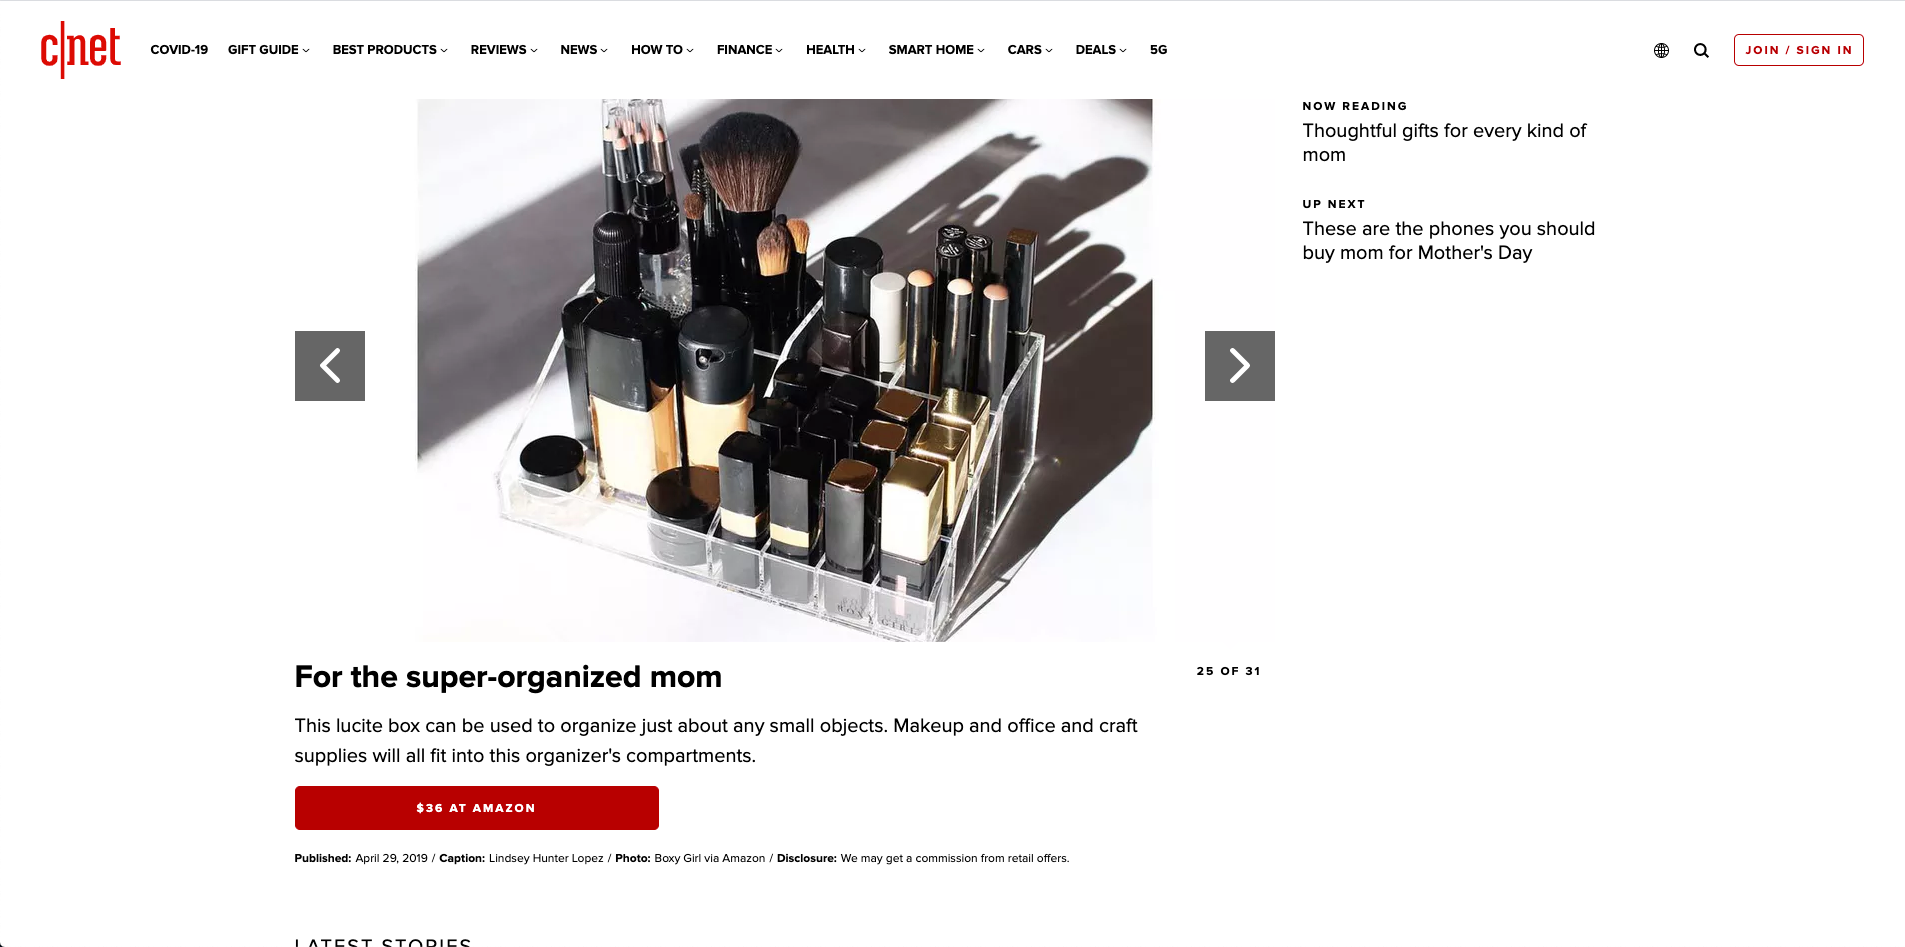
Task: Open the Reviews dropdown menu
Action: (x=504, y=49)
